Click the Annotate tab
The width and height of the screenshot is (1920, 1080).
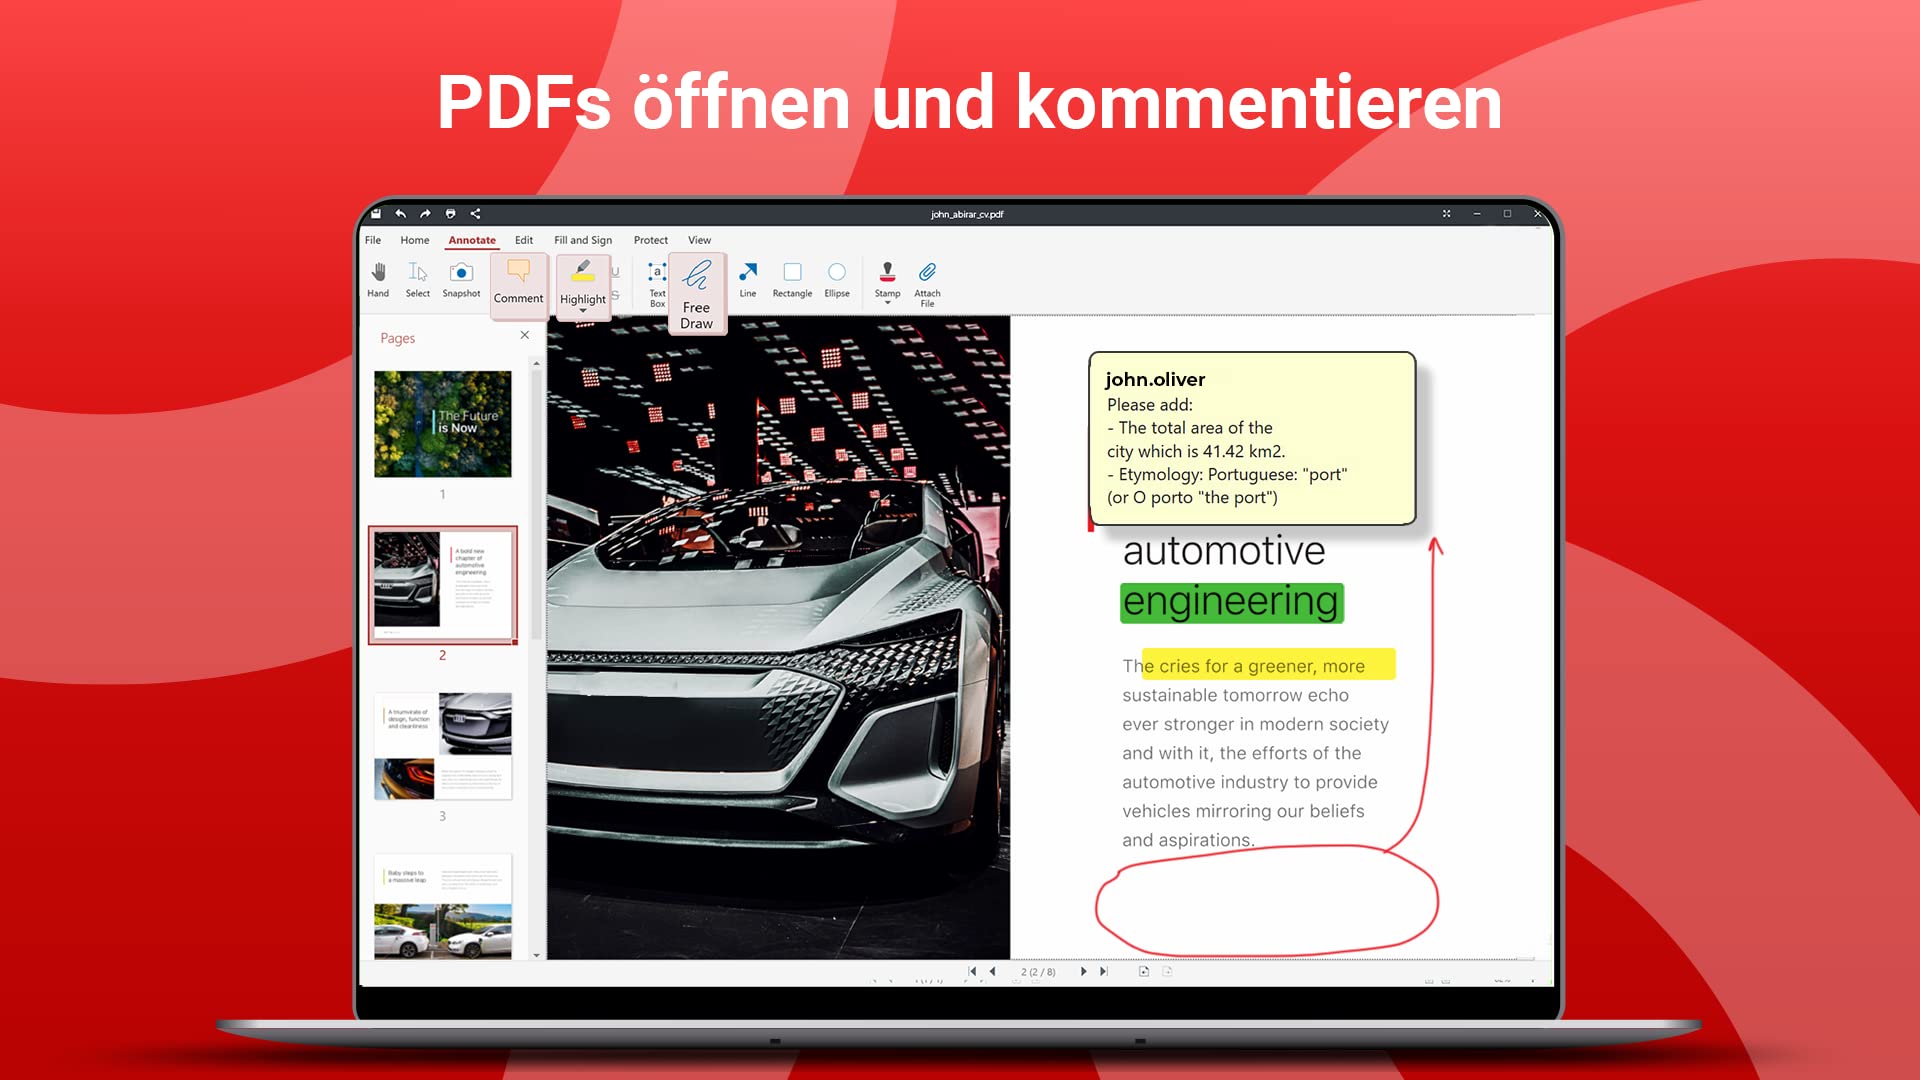[x=472, y=240]
